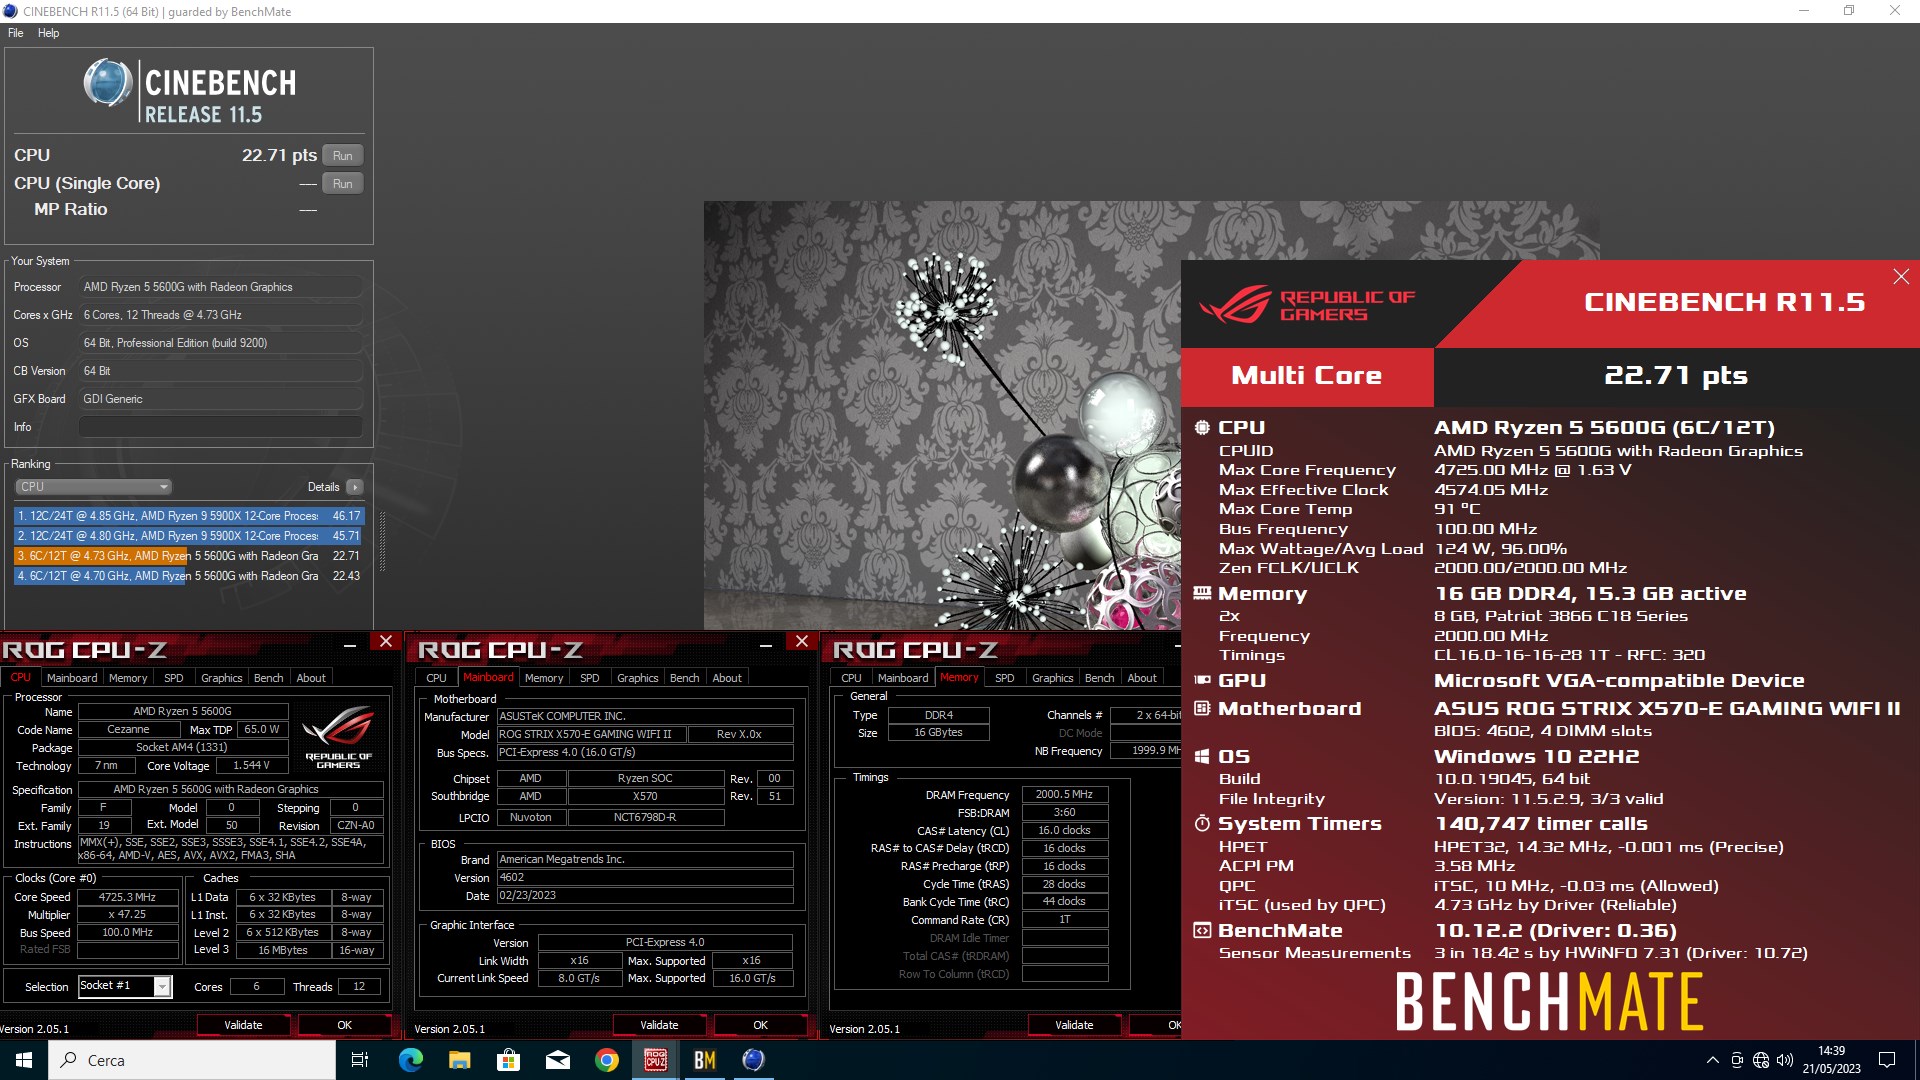
Task: Open the notification center icon
Action: [x=1887, y=1060]
